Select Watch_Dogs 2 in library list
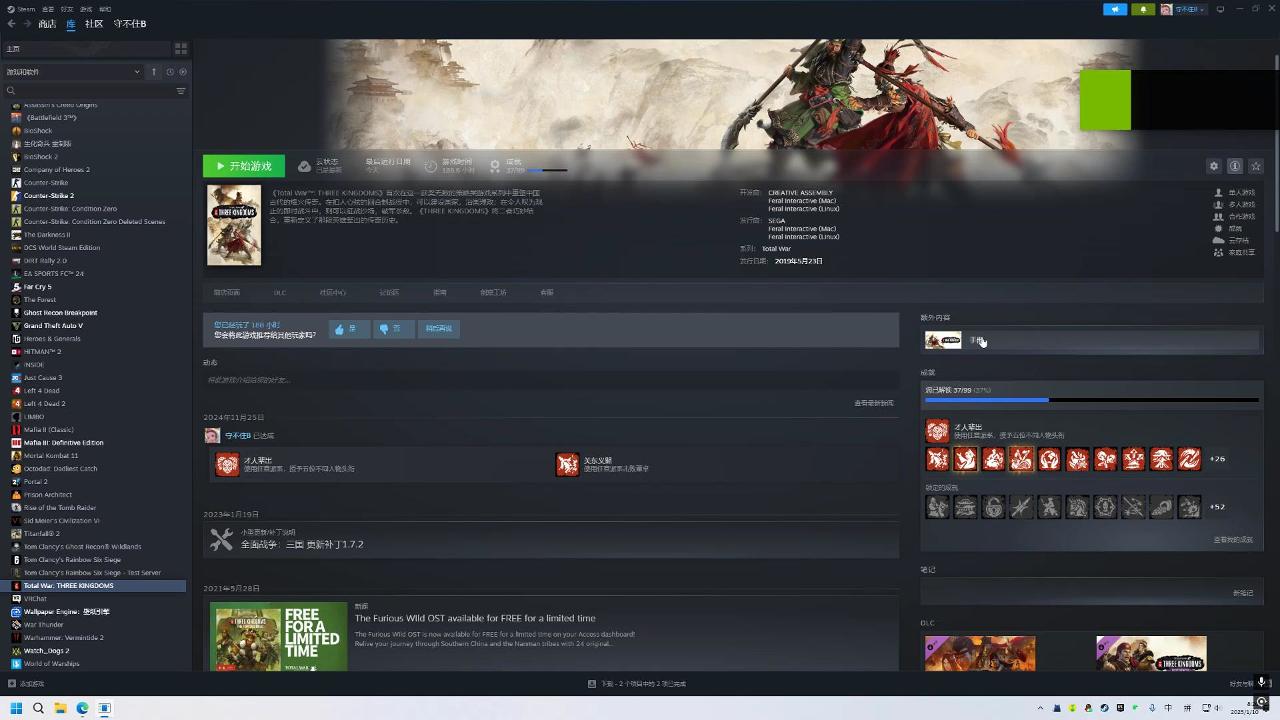The height and width of the screenshot is (720, 1280). 46,651
